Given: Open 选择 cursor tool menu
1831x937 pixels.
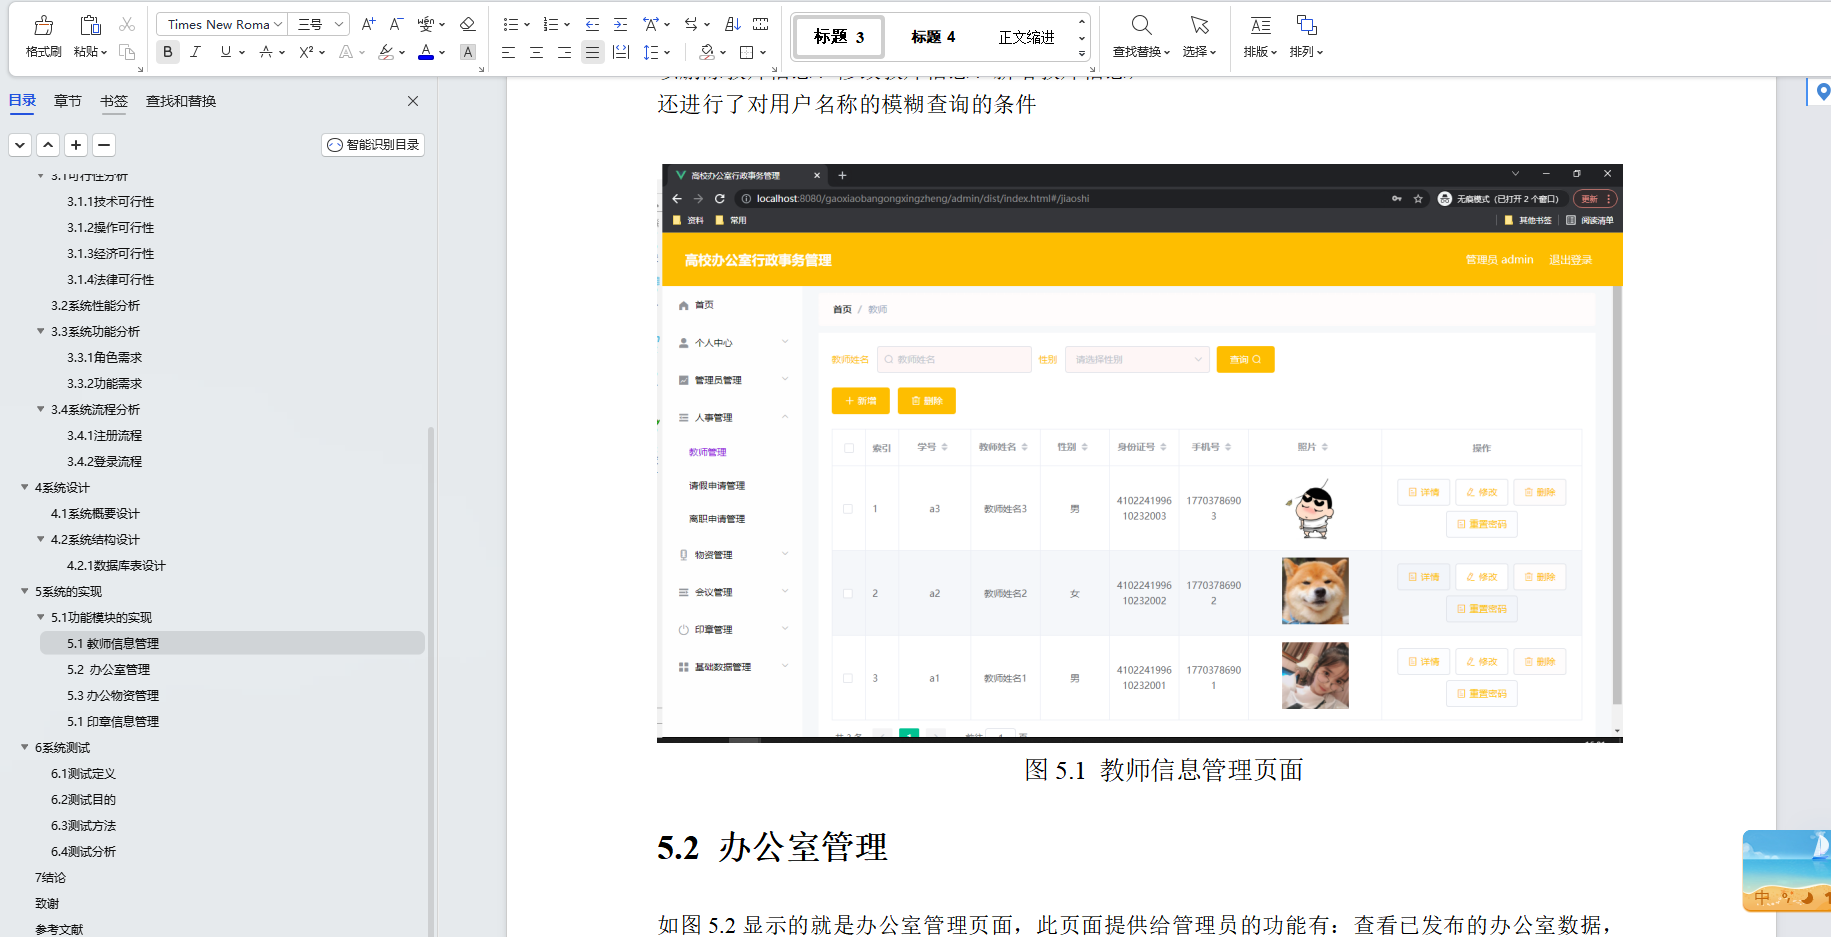Looking at the screenshot, I should click(x=1199, y=37).
